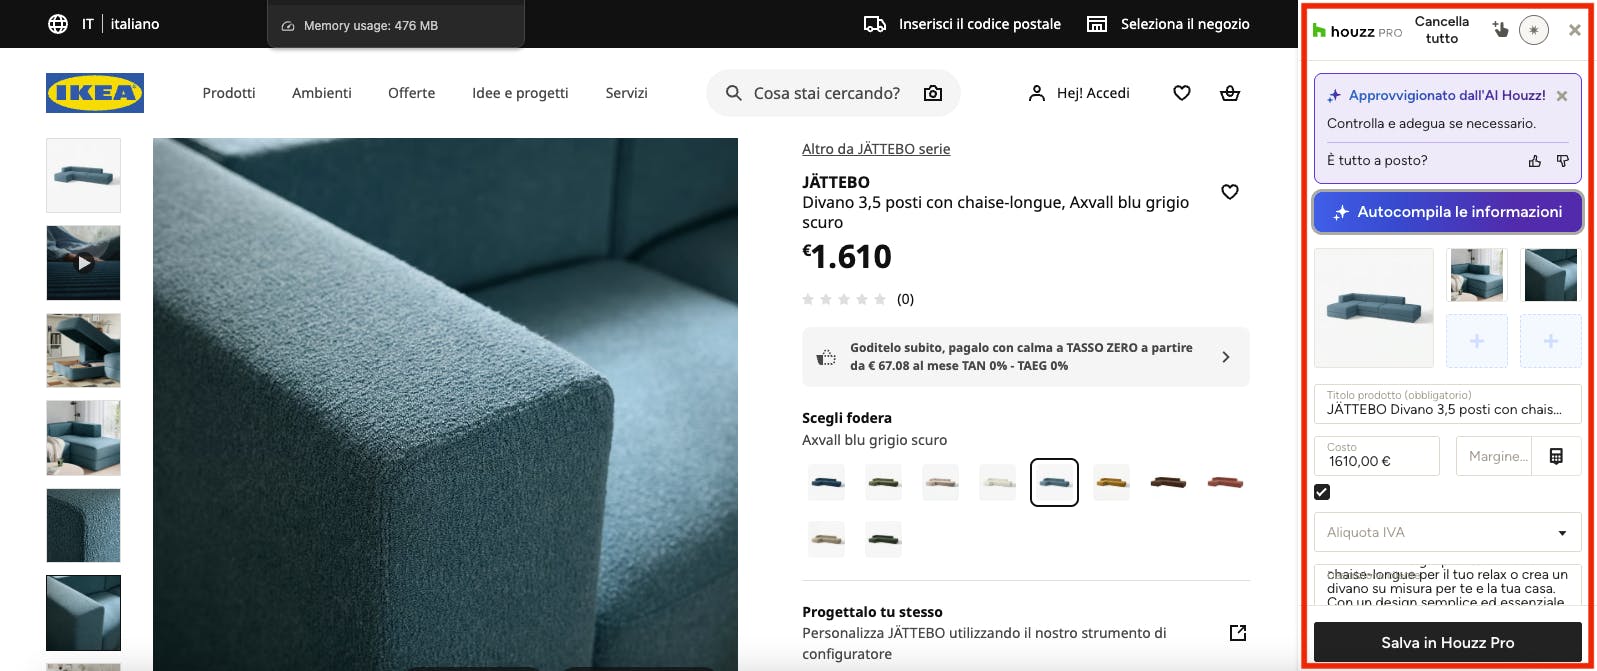Open the wishlist heart in the header
This screenshot has width=1597, height=671.
pos(1182,93)
